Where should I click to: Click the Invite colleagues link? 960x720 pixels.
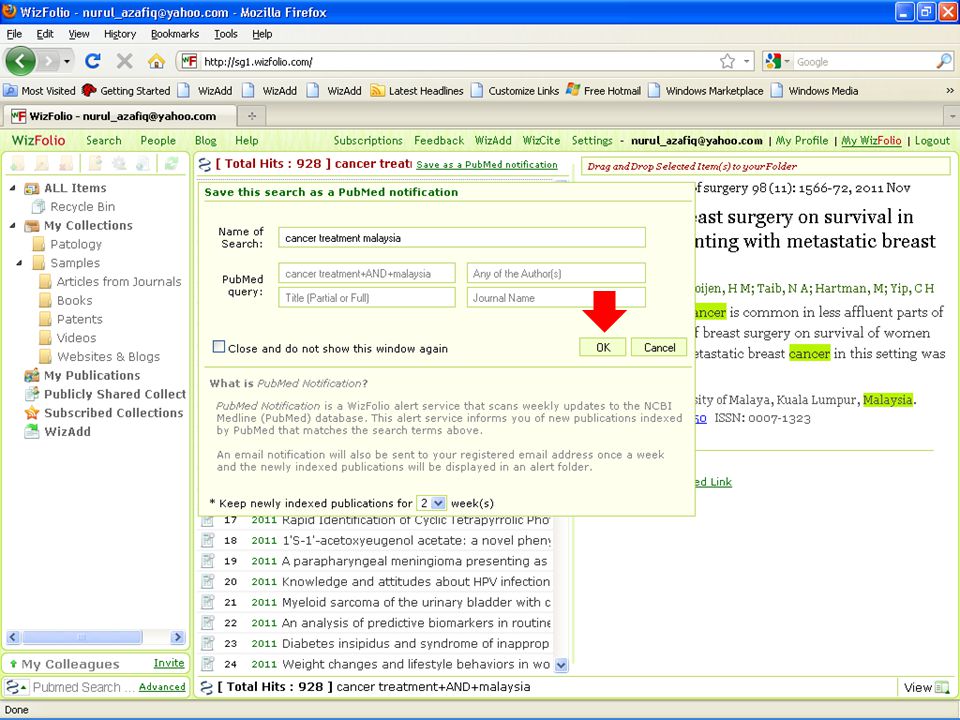pyautogui.click(x=169, y=663)
